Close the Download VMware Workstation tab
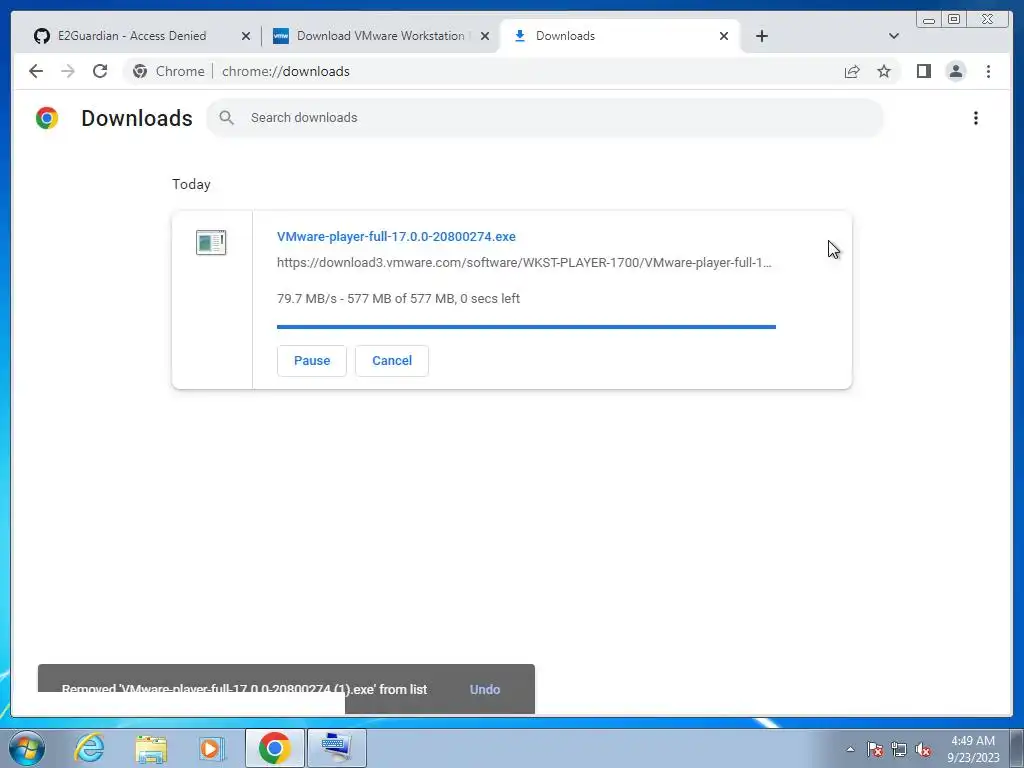This screenshot has width=1024, height=768. click(x=485, y=36)
